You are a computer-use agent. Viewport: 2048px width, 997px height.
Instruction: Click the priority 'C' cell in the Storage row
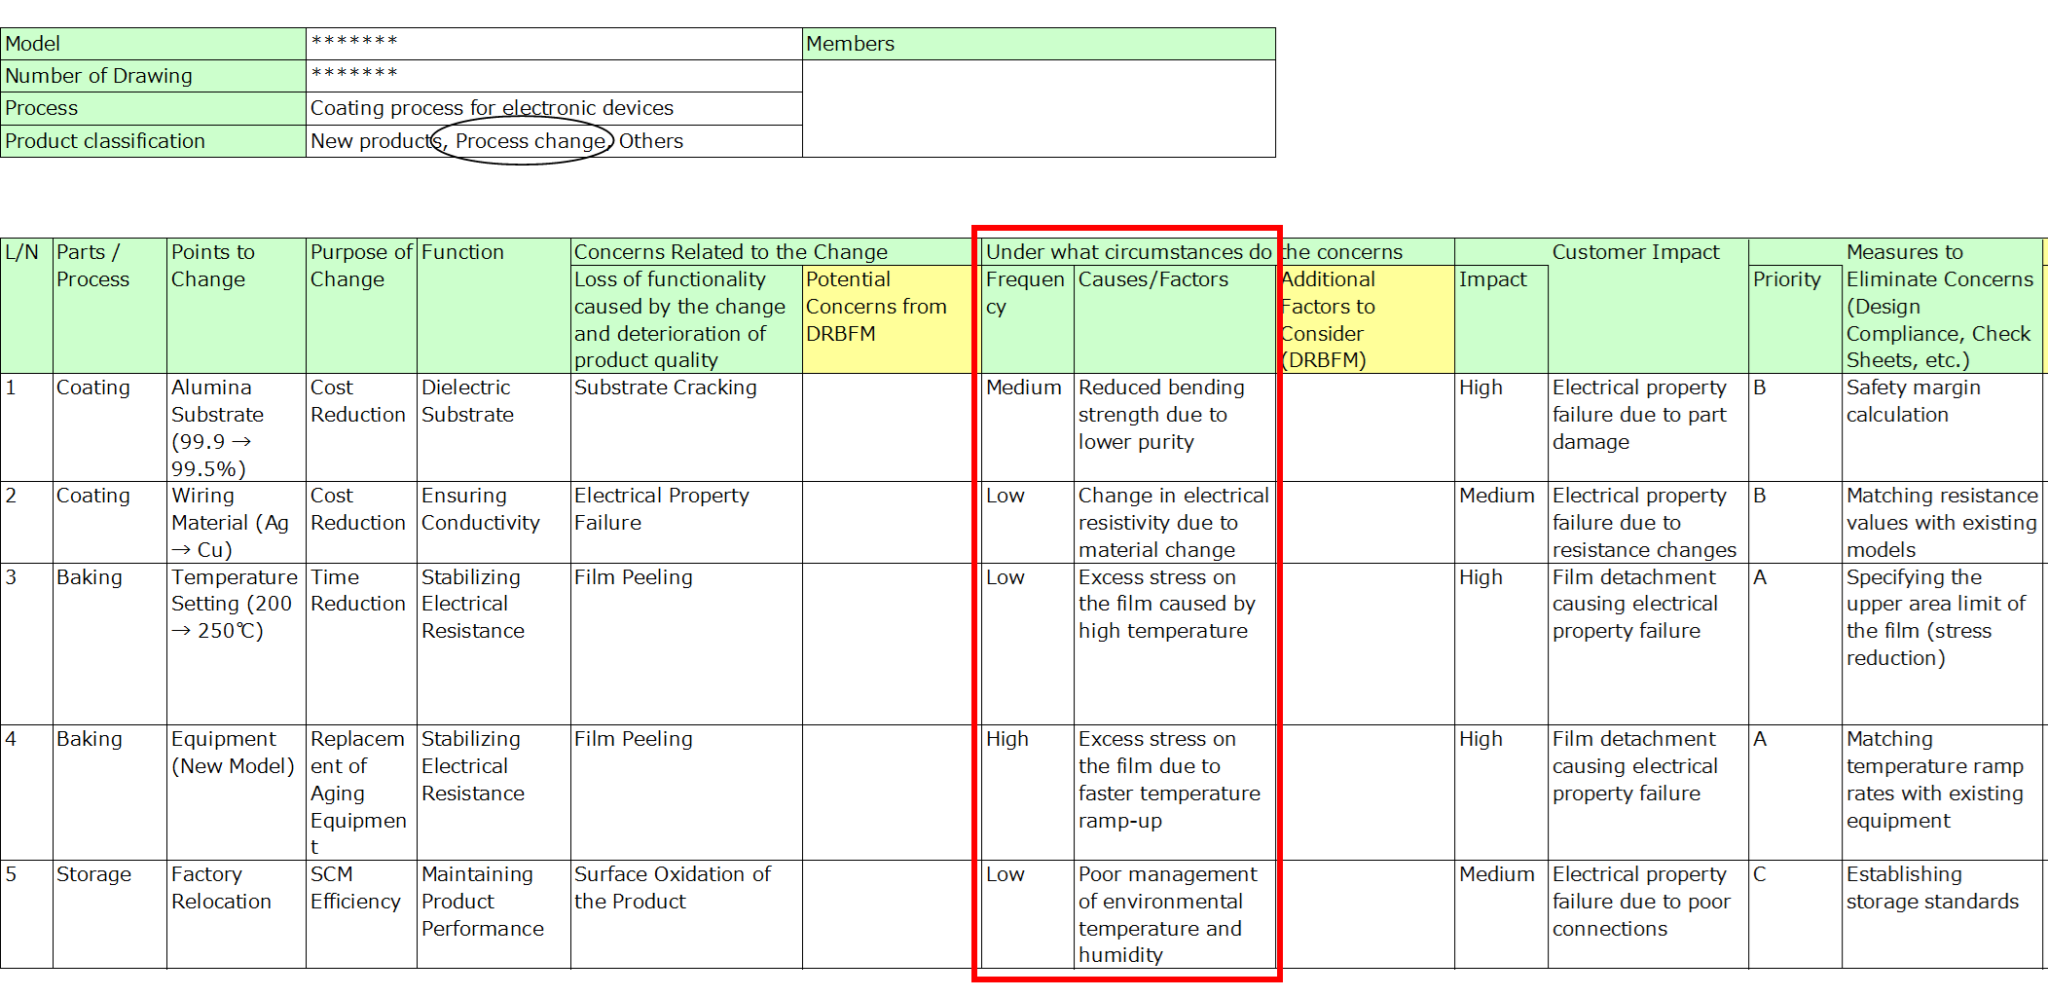pos(1794,913)
